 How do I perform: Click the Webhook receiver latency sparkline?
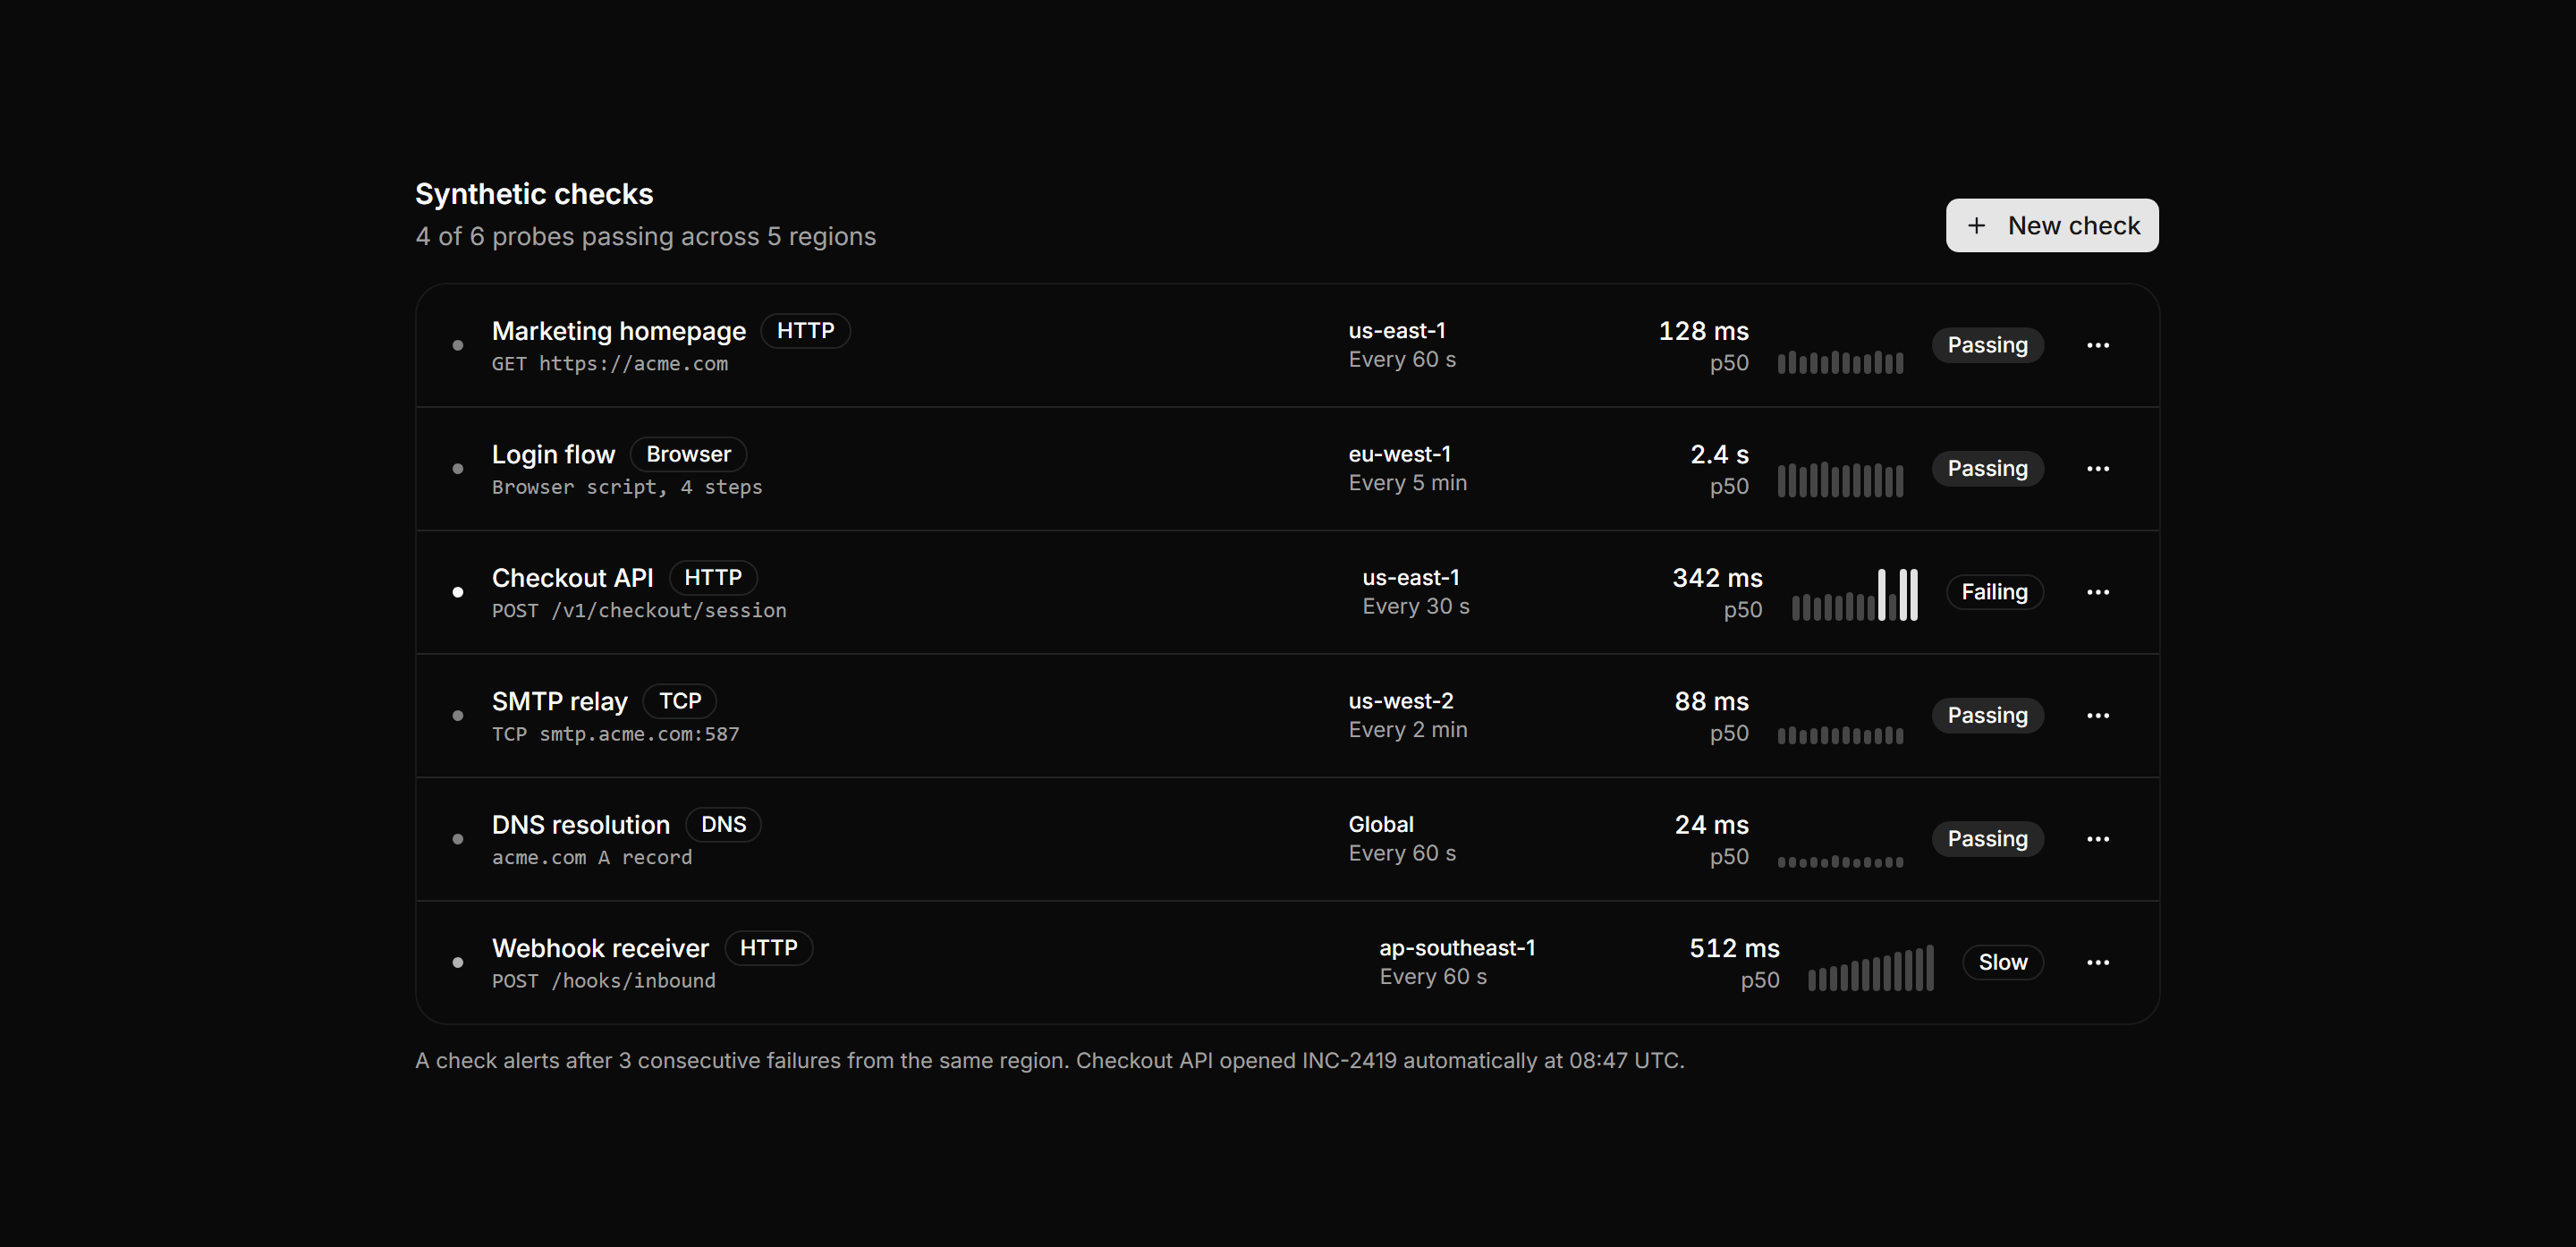click(x=1870, y=967)
